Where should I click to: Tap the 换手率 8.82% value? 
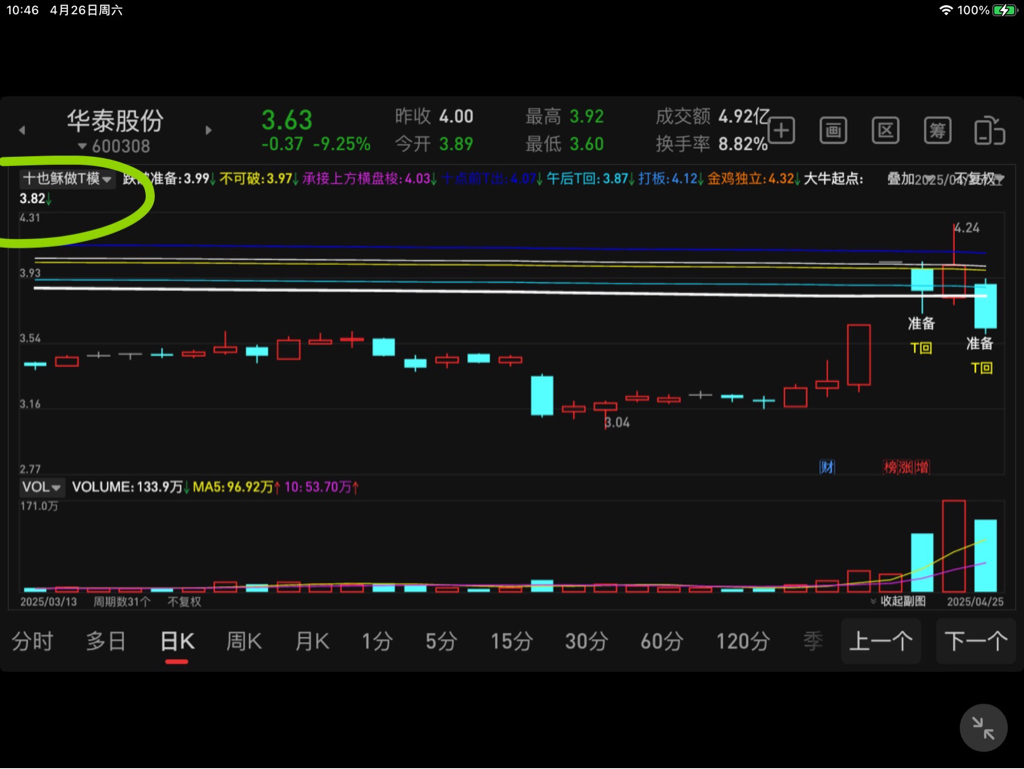(x=712, y=144)
